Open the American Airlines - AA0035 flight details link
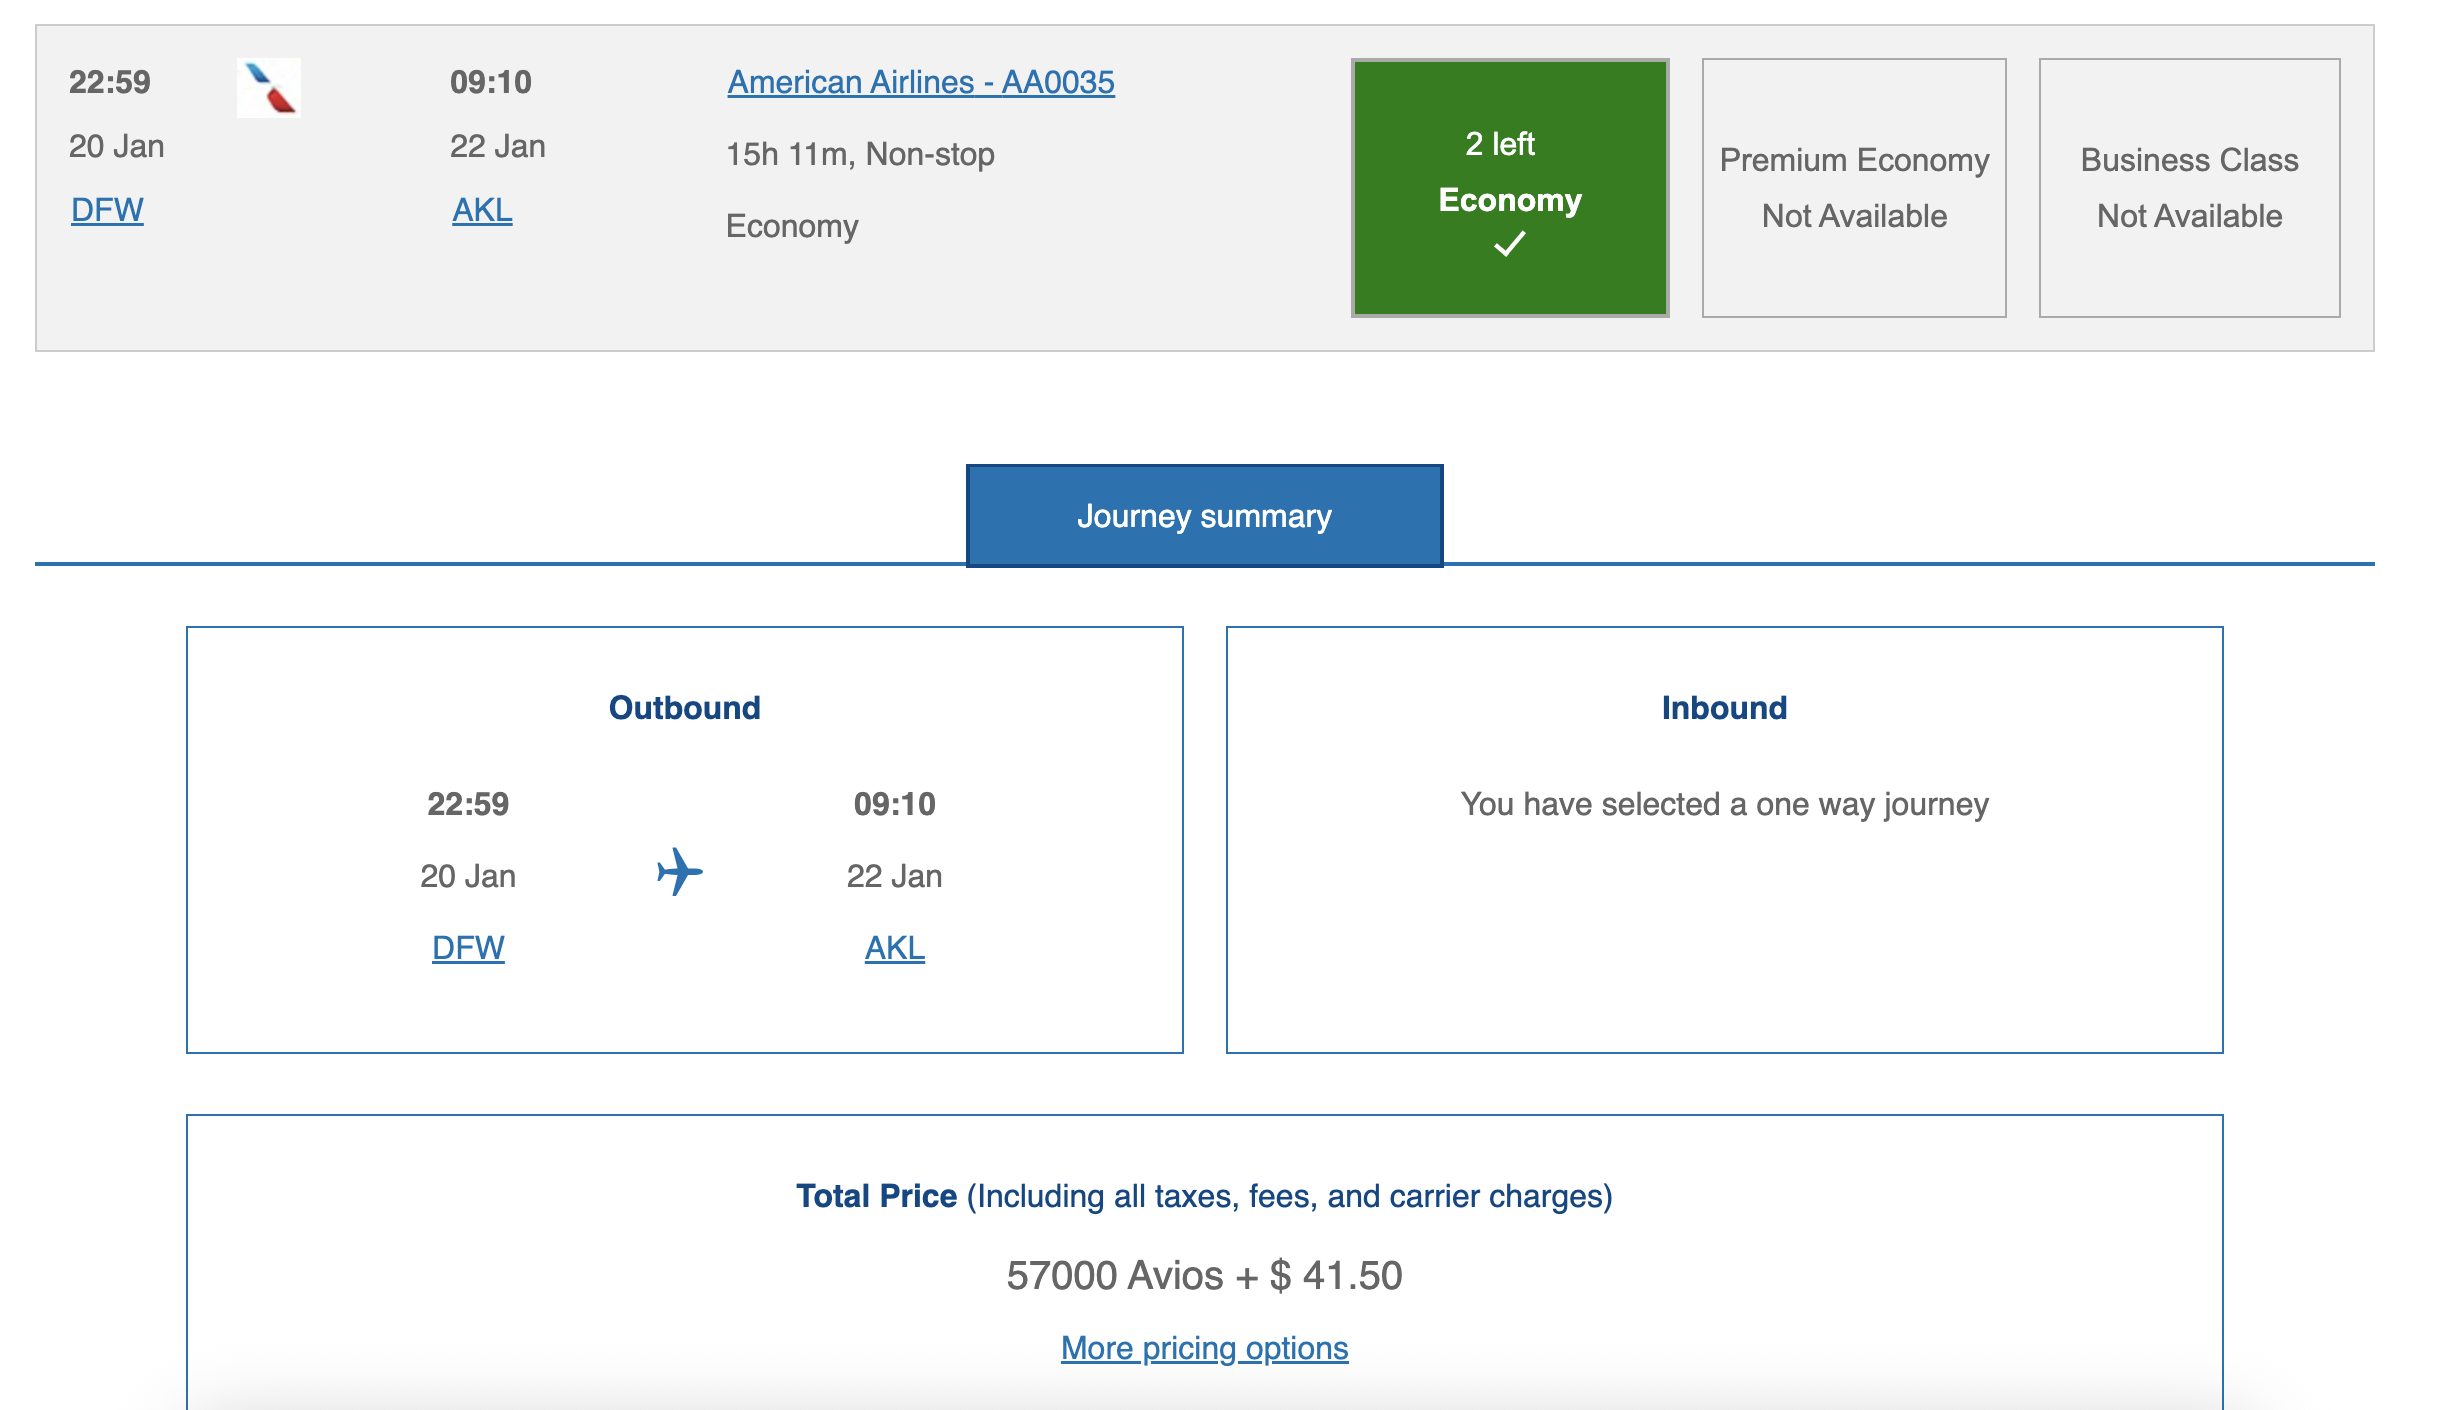This screenshot has height=1410, width=2440. click(x=922, y=82)
